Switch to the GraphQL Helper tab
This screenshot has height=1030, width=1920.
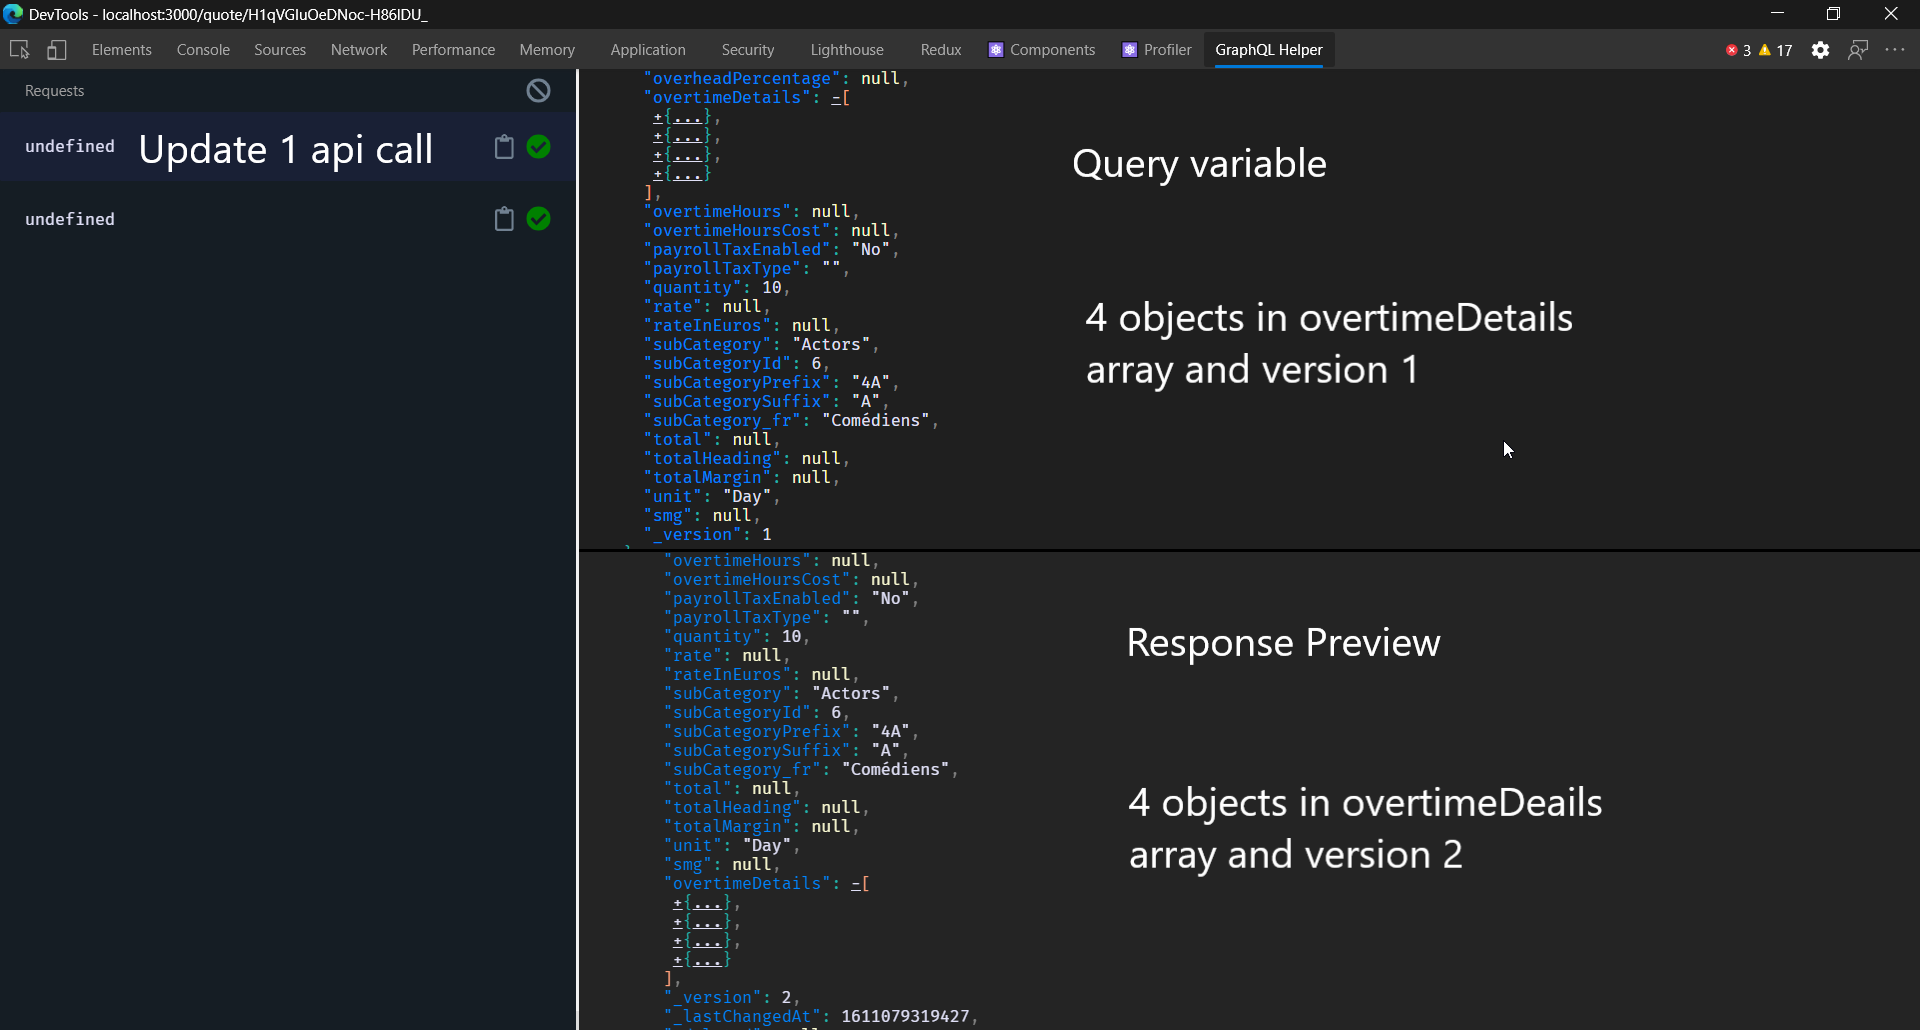pos(1269,48)
